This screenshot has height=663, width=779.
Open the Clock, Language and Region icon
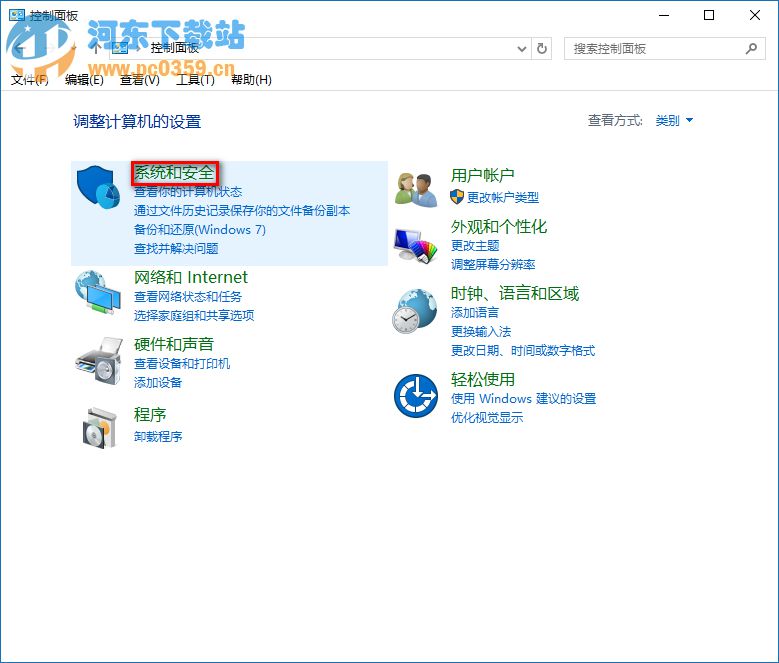tap(415, 311)
